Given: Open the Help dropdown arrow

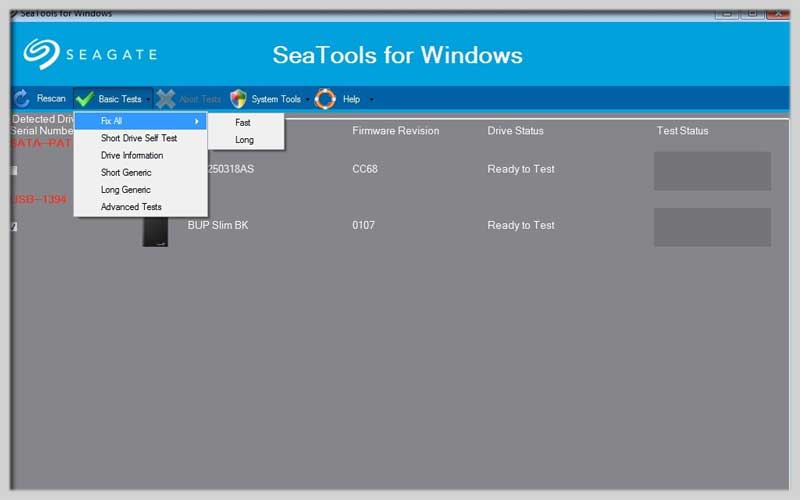Looking at the screenshot, I should [x=371, y=99].
